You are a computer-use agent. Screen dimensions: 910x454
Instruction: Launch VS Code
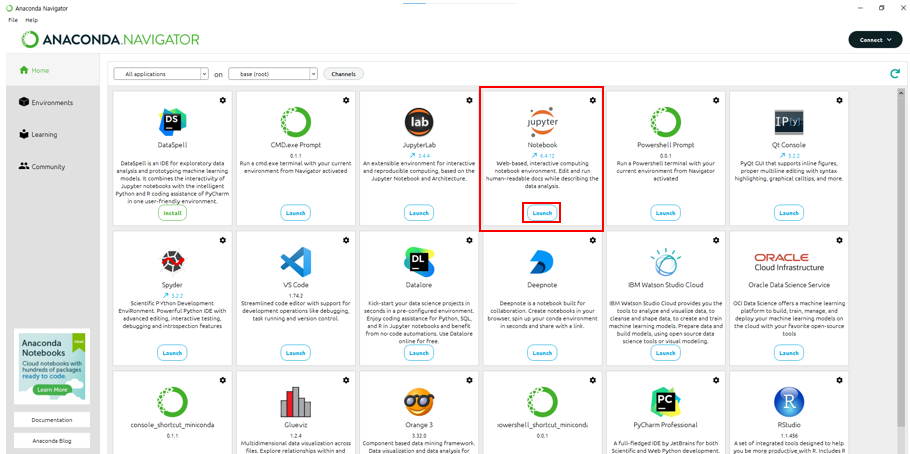pos(295,352)
